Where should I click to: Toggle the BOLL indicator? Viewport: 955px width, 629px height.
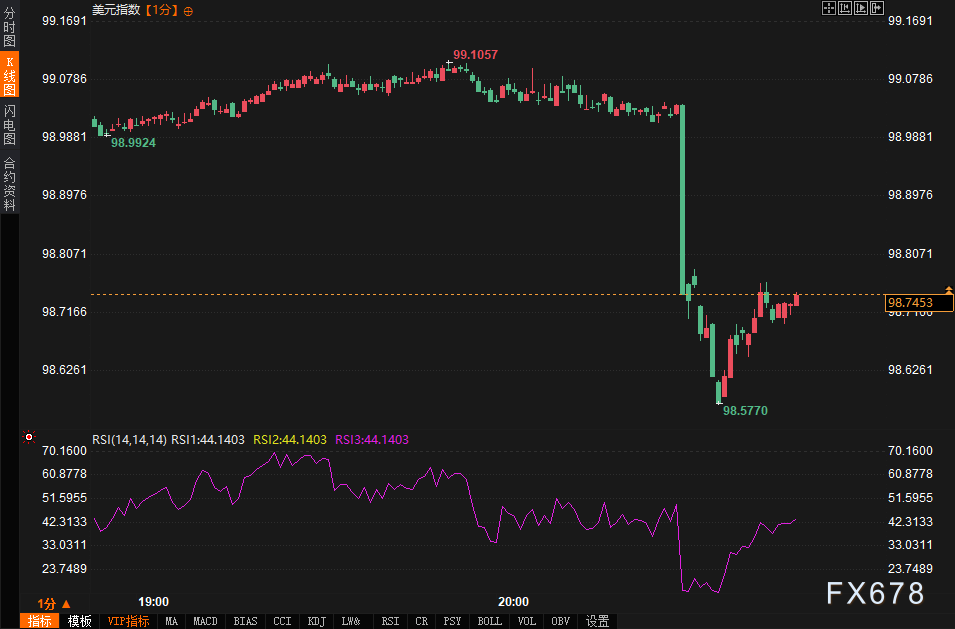click(x=489, y=621)
